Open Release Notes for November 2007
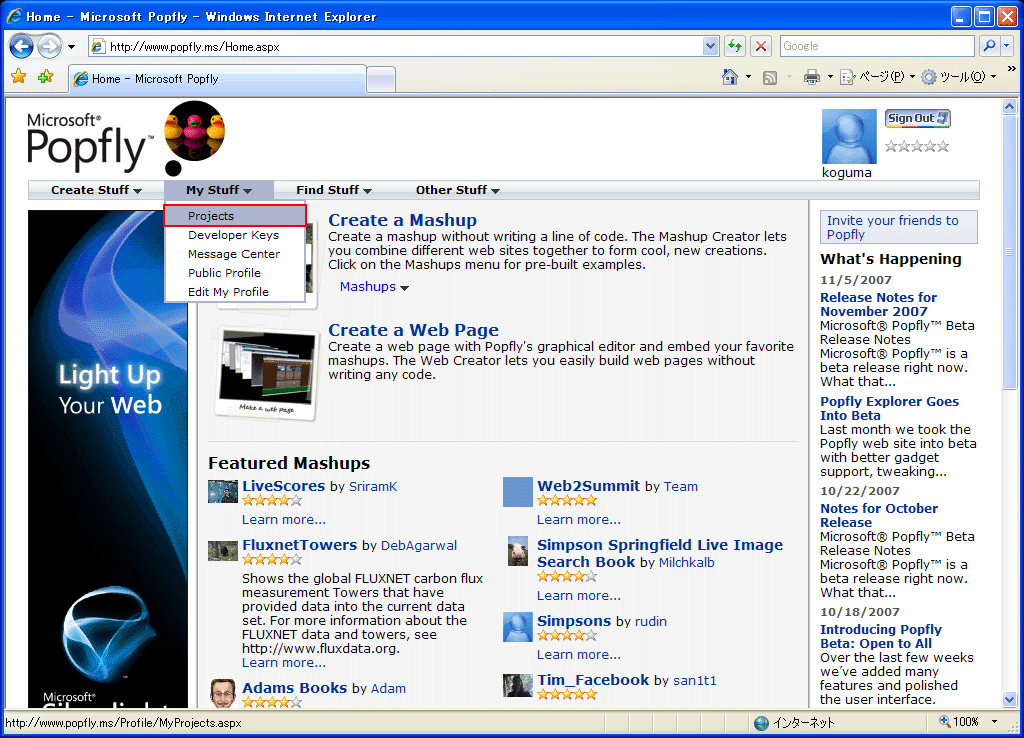Viewport: 1024px width, 738px height. point(878,304)
